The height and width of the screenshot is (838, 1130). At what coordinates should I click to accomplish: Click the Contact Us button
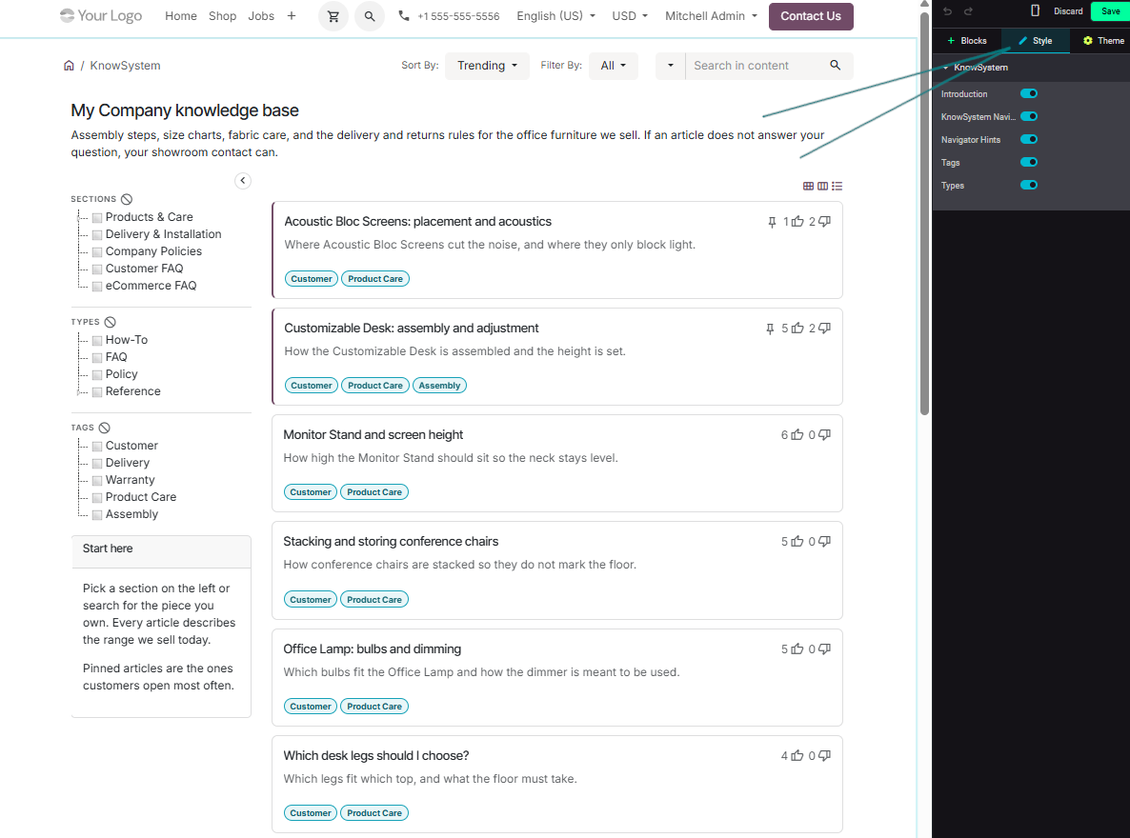click(x=811, y=17)
